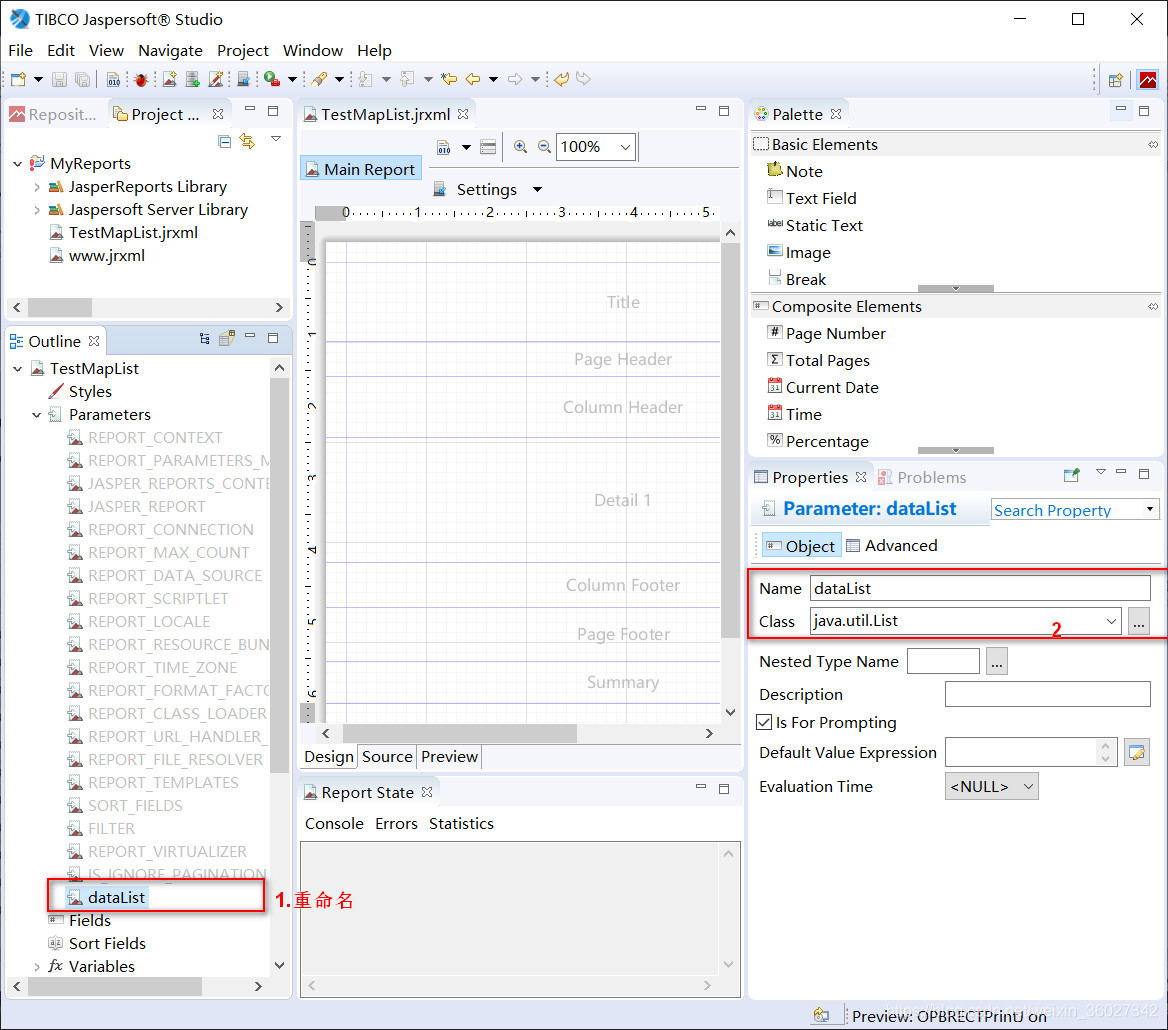This screenshot has height=1030, width=1168.
Task: Click the new report image icon in the toolbar
Action: pos(170,79)
